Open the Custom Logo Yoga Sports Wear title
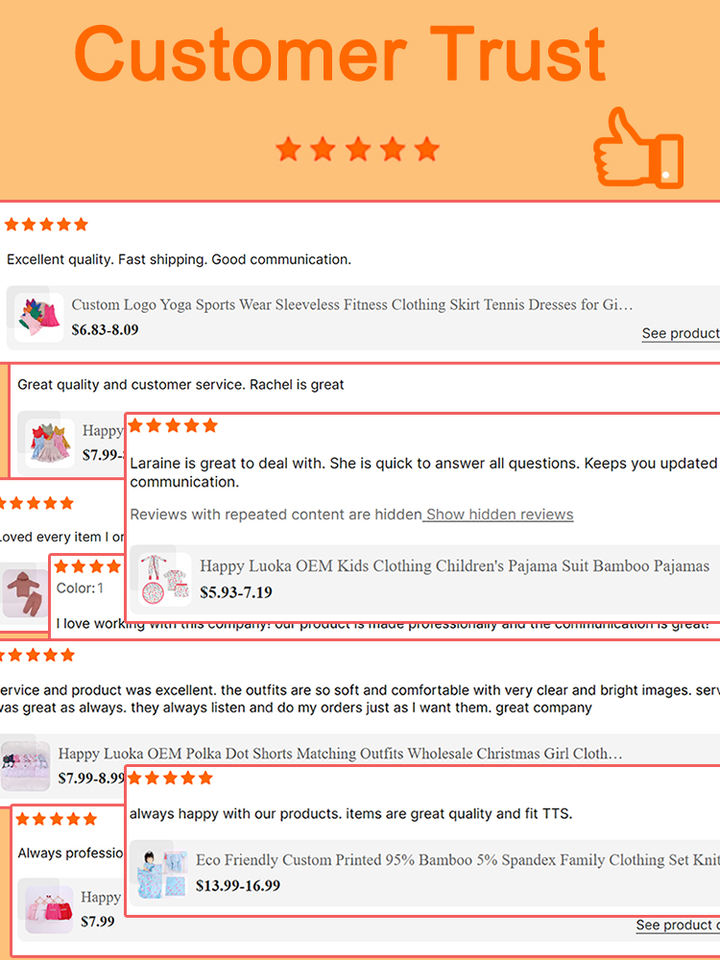Viewport: 720px width, 960px height. pyautogui.click(x=352, y=304)
